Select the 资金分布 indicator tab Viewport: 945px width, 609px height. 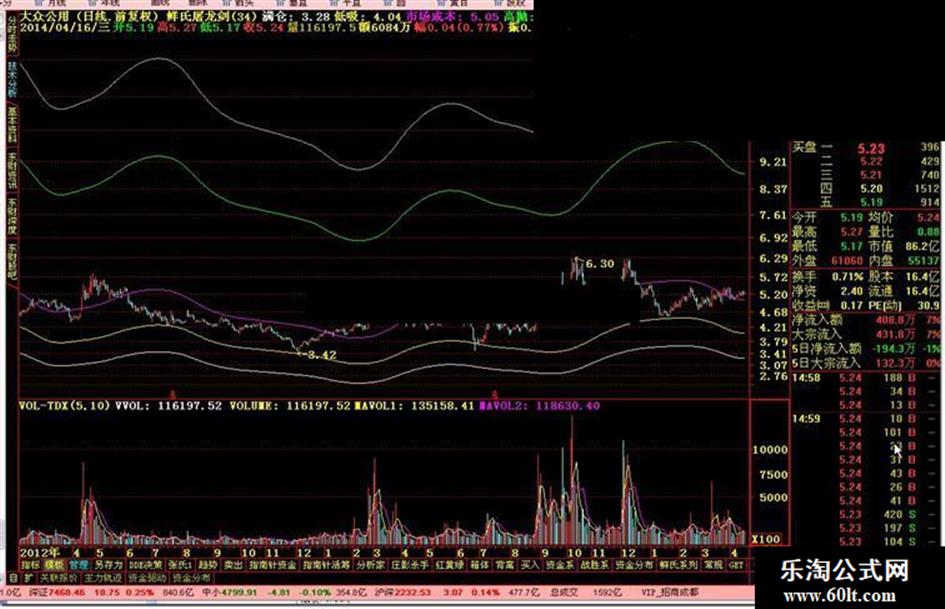(x=634, y=565)
